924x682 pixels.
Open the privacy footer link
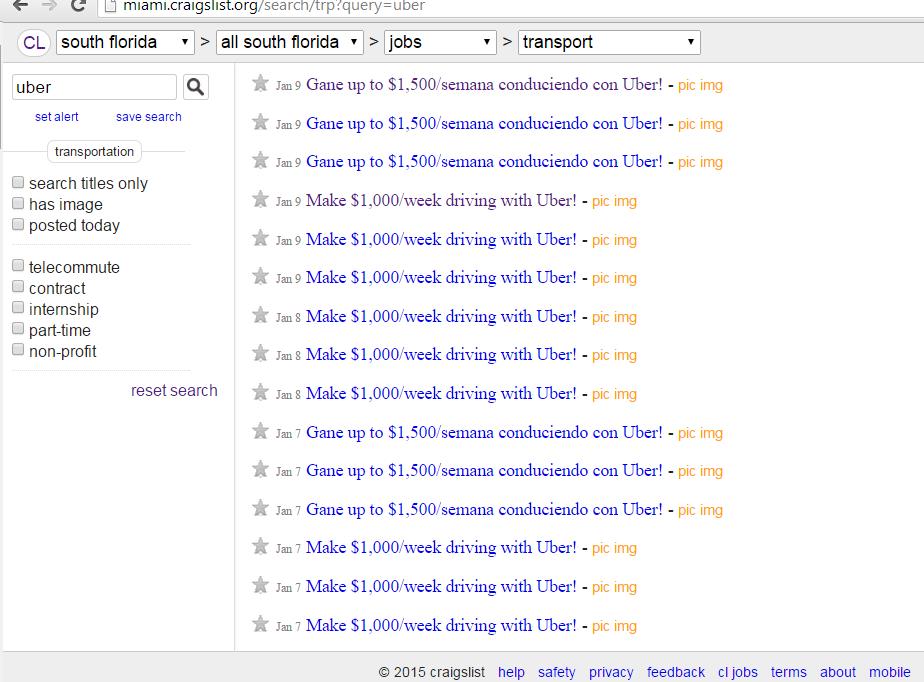coord(611,672)
